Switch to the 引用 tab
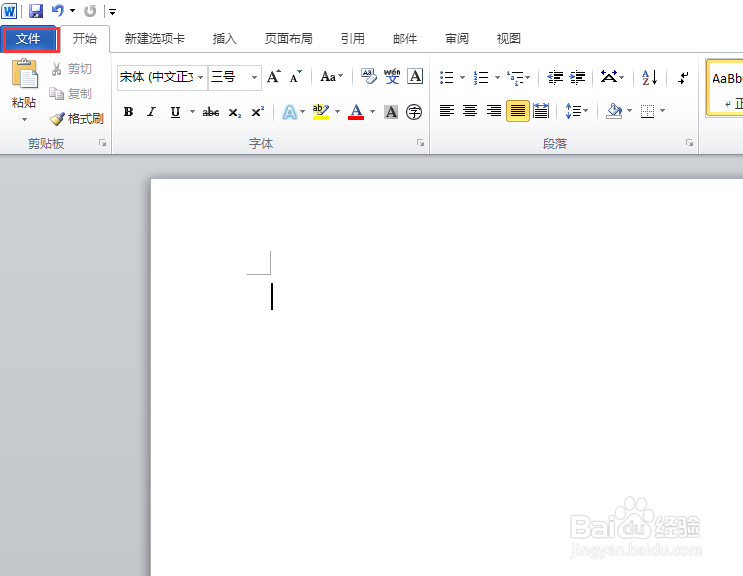The image size is (743, 576). tap(353, 39)
